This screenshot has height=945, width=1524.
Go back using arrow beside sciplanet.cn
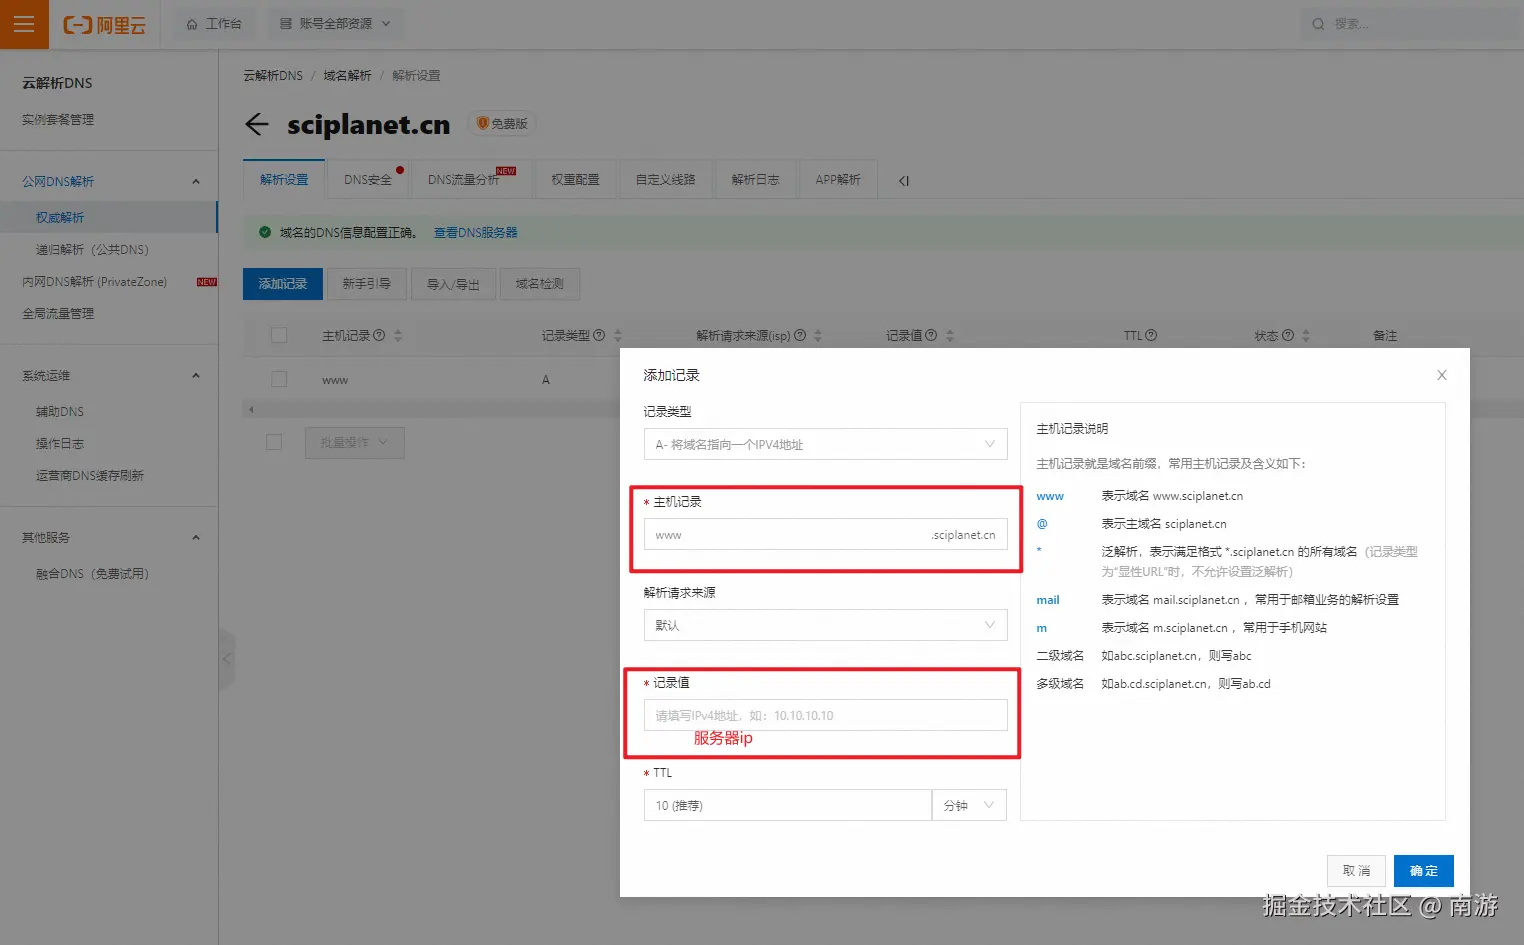[257, 124]
